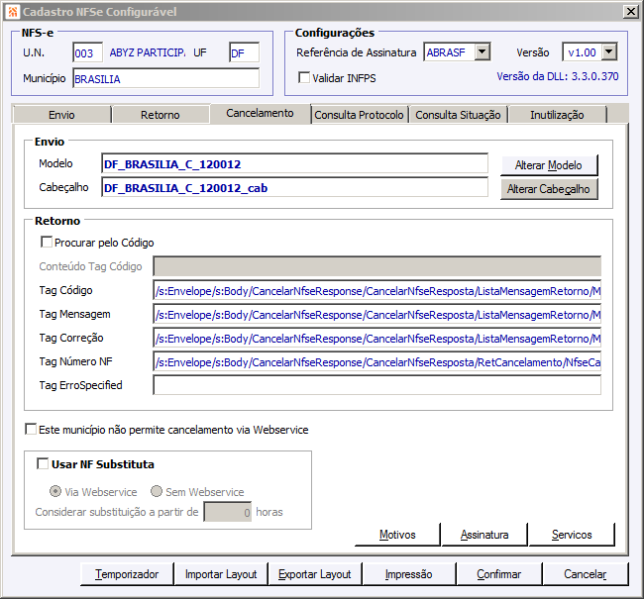Click the Cabeçalho field DF_BRASILIA_C_120012_cab
Image resolution: width=644 pixels, height=599 pixels.
pos(294,188)
